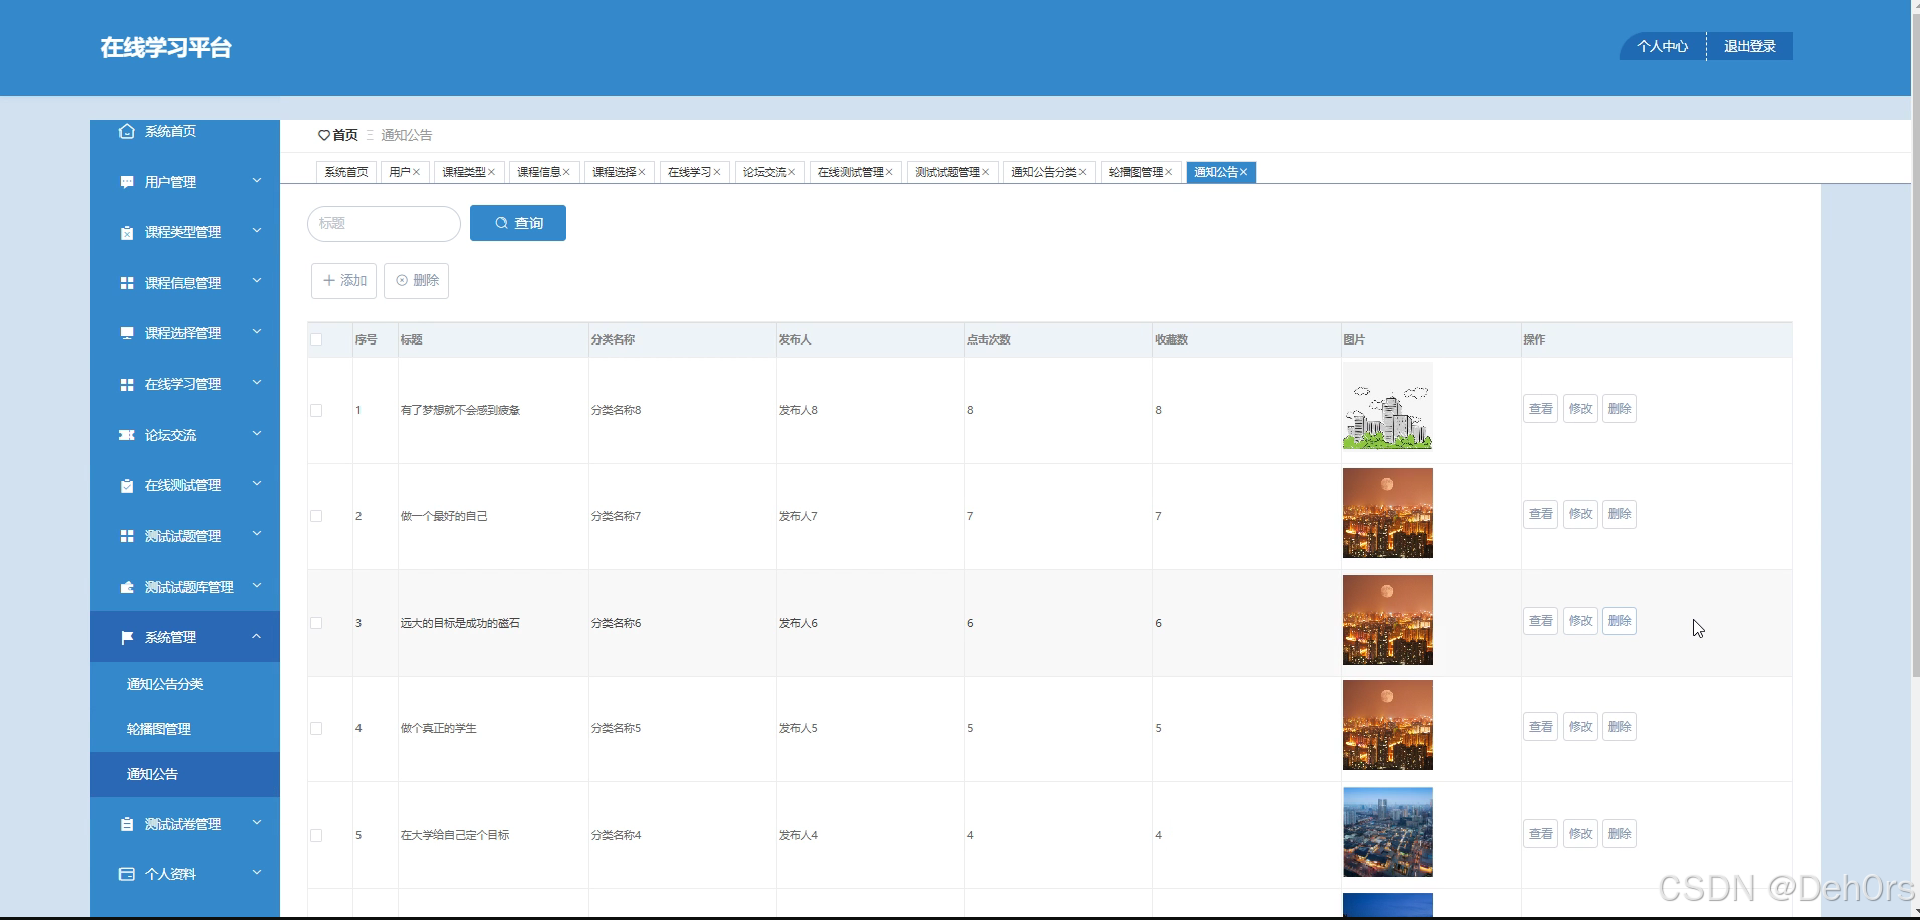Click 查看 for row 1

1540,409
